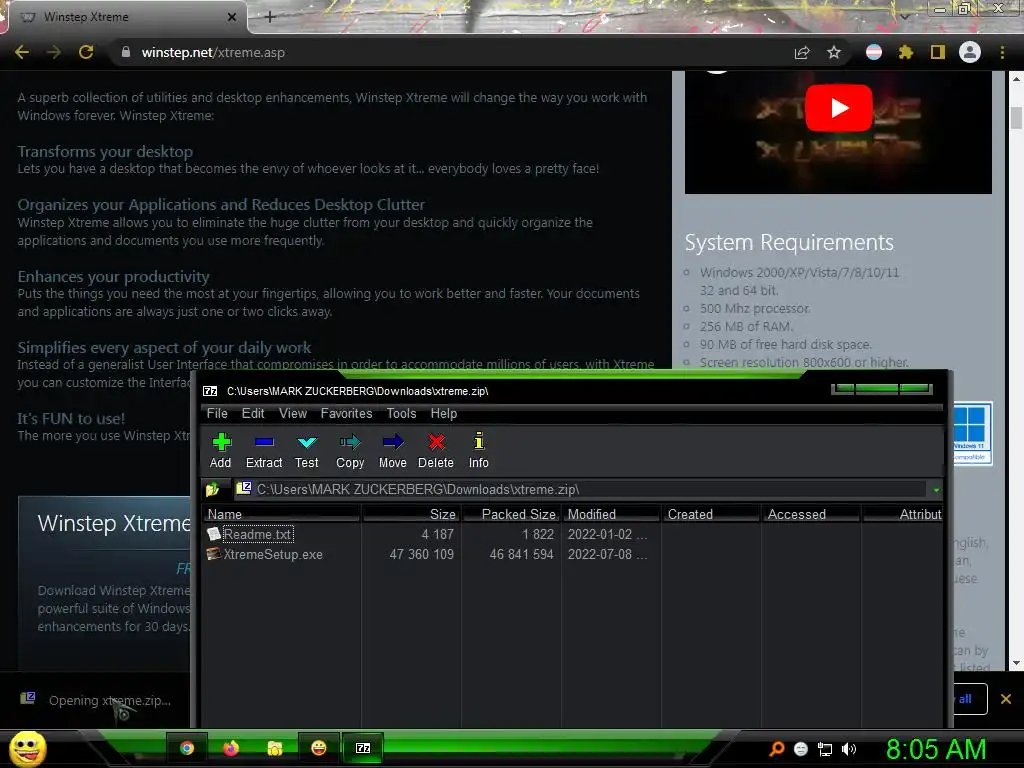Select the Readme.txt file

pyautogui.click(x=258, y=534)
